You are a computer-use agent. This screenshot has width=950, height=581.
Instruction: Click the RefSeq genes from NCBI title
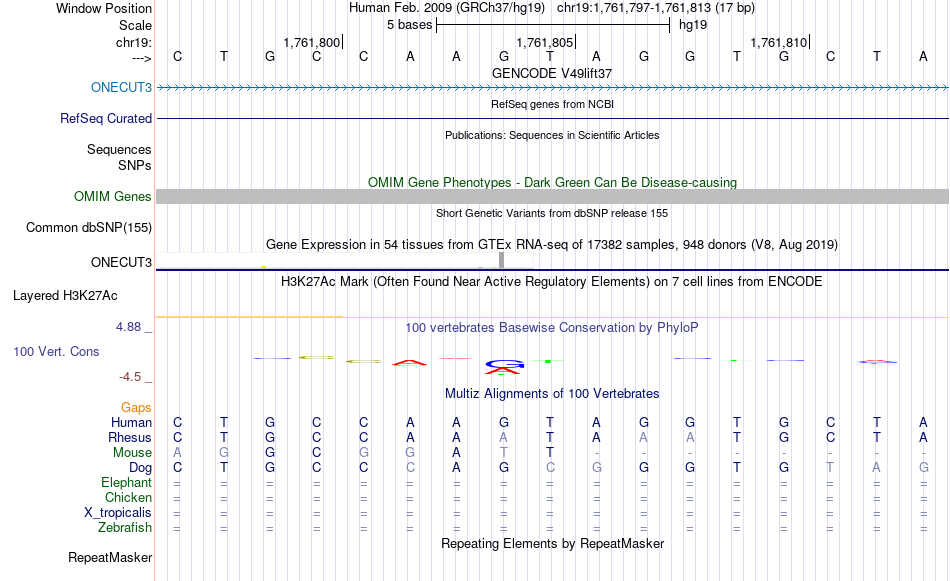click(x=552, y=104)
